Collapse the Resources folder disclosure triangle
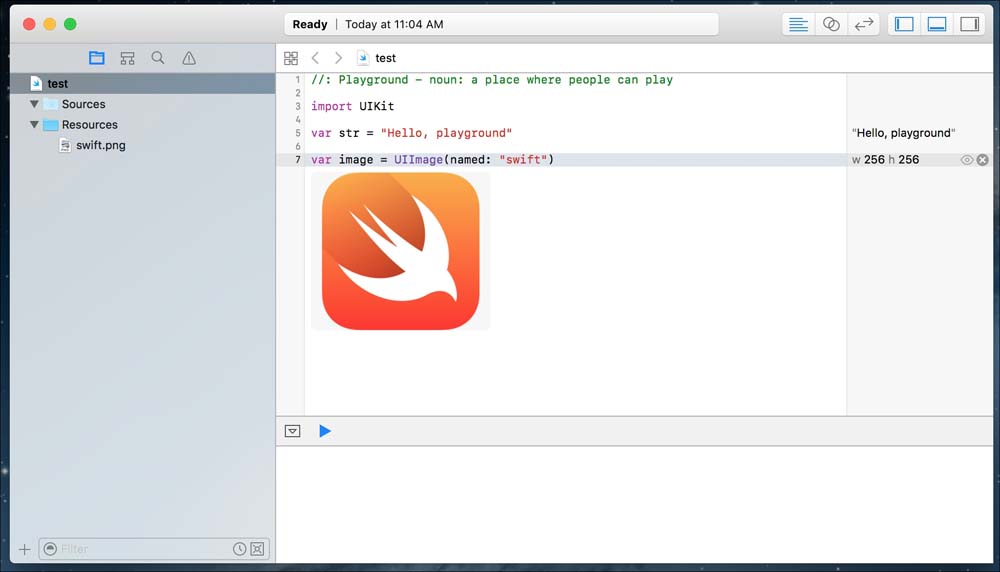1000x572 pixels. [x=35, y=125]
